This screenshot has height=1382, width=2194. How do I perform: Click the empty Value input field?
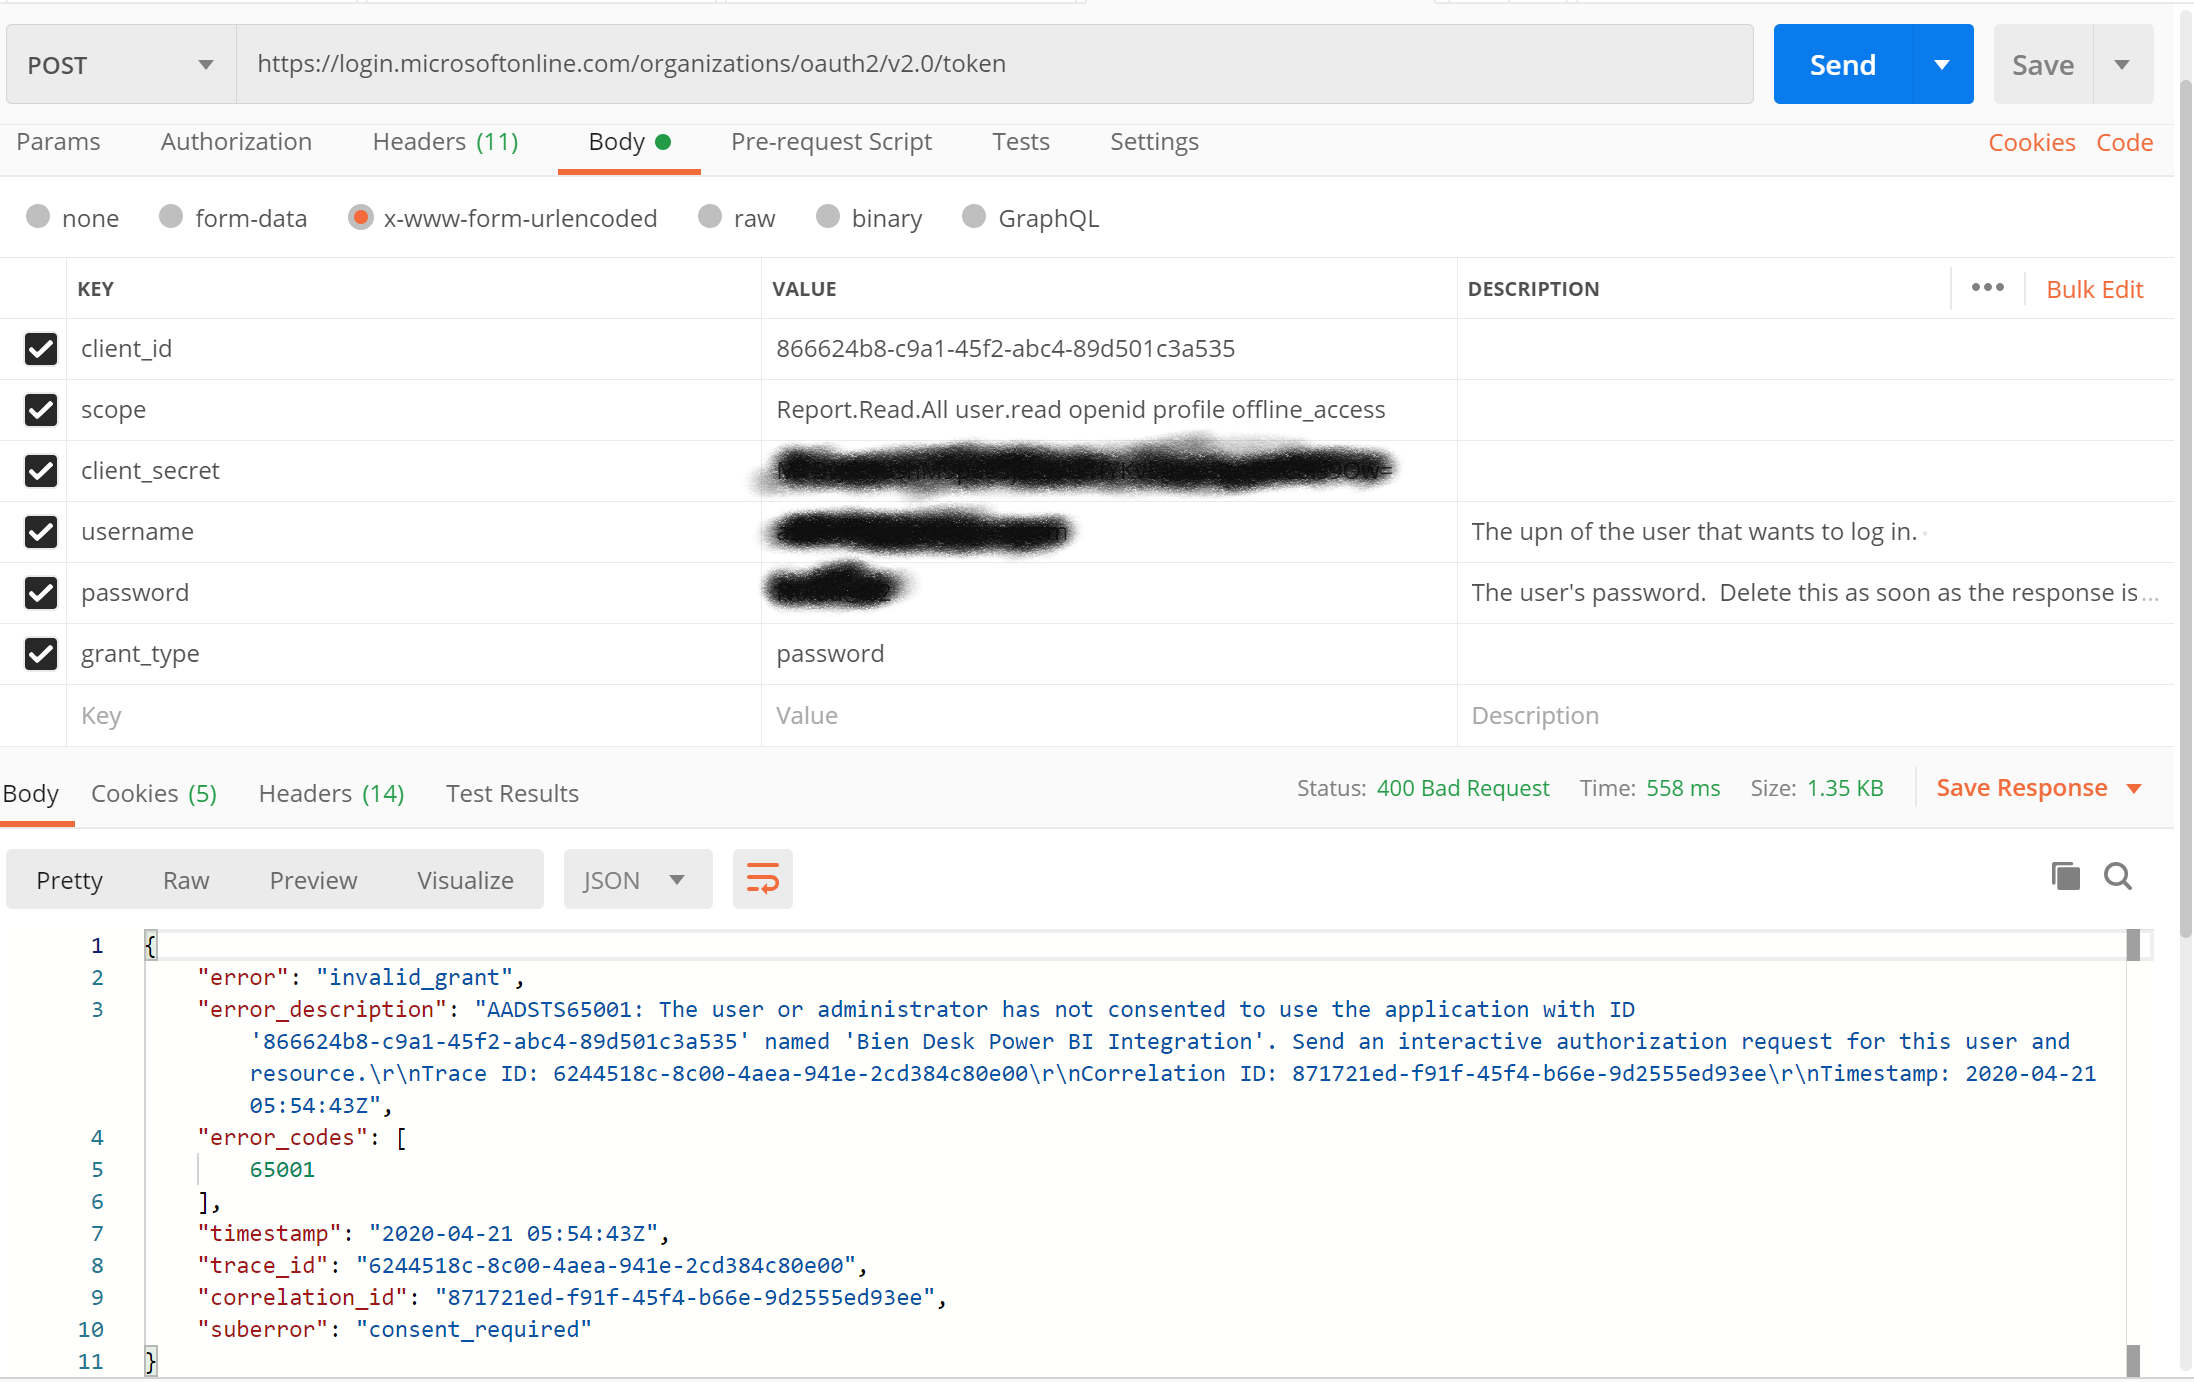1108,716
